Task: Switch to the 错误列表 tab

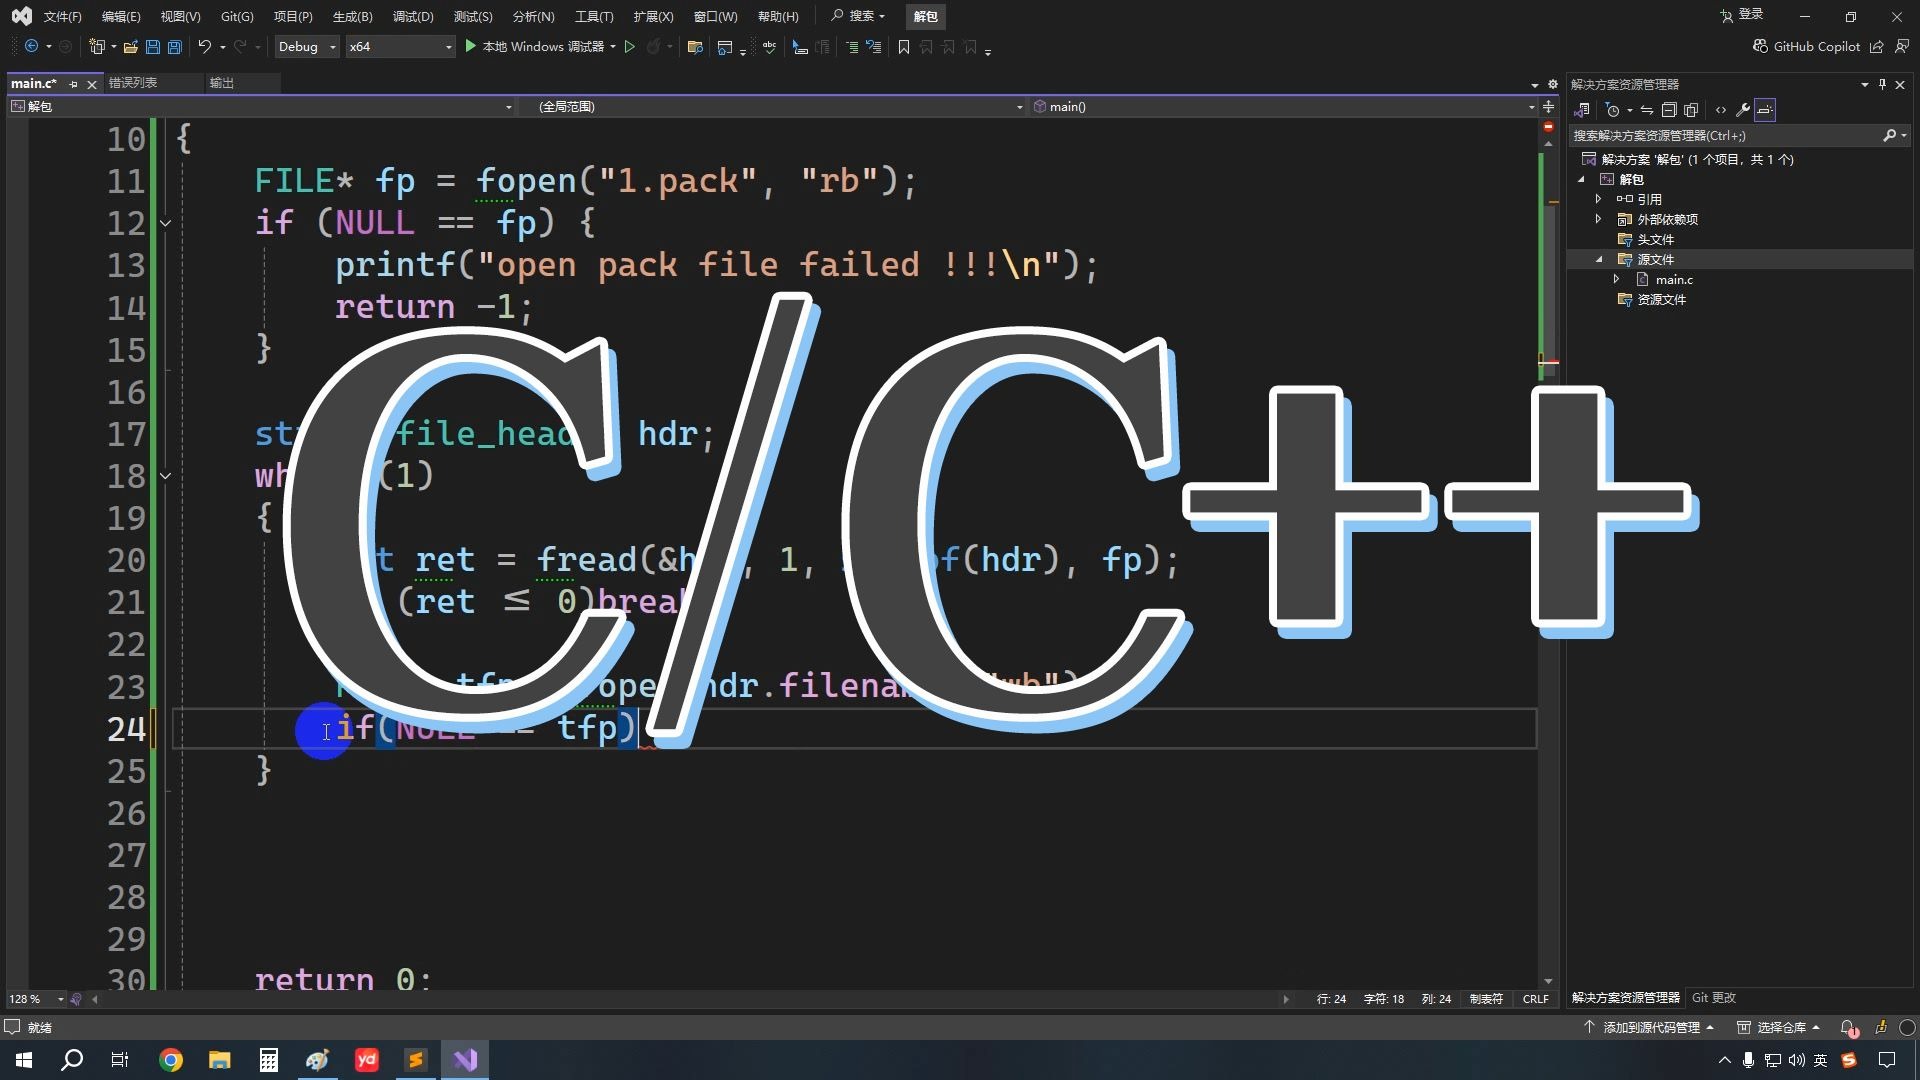Action: point(133,83)
